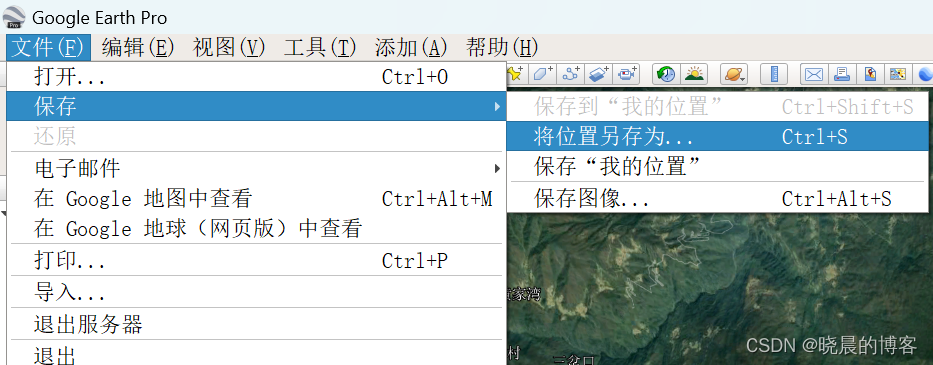This screenshot has width=933, height=365.
Task: Open the 工具(T) menu
Action: 320,48
